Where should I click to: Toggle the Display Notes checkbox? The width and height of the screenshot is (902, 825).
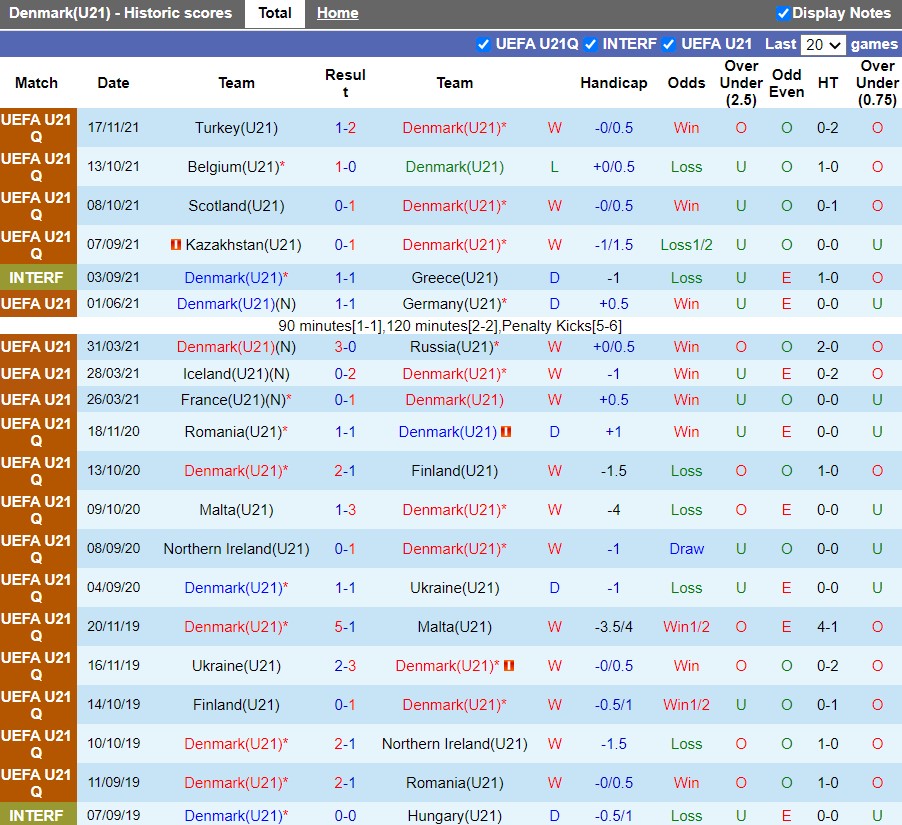tap(783, 13)
